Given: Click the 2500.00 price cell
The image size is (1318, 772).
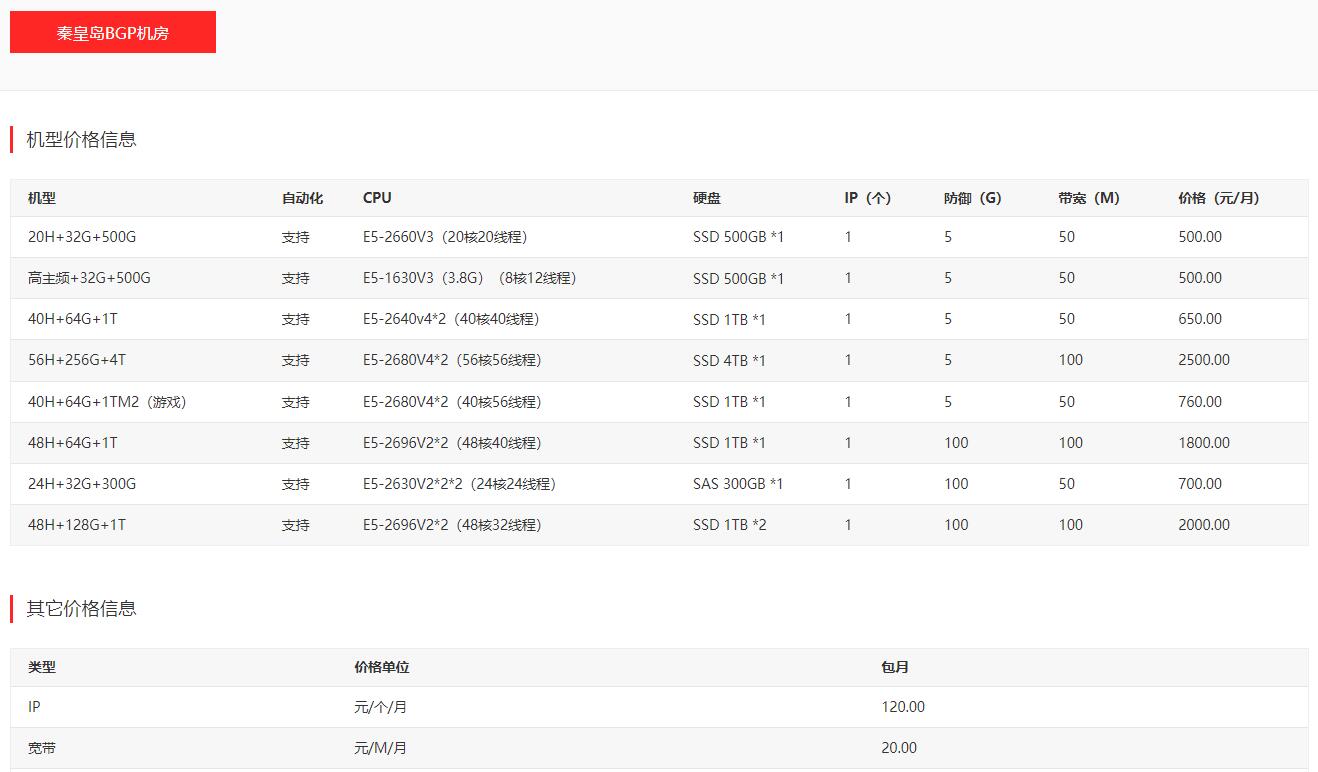Looking at the screenshot, I should (x=1204, y=360).
